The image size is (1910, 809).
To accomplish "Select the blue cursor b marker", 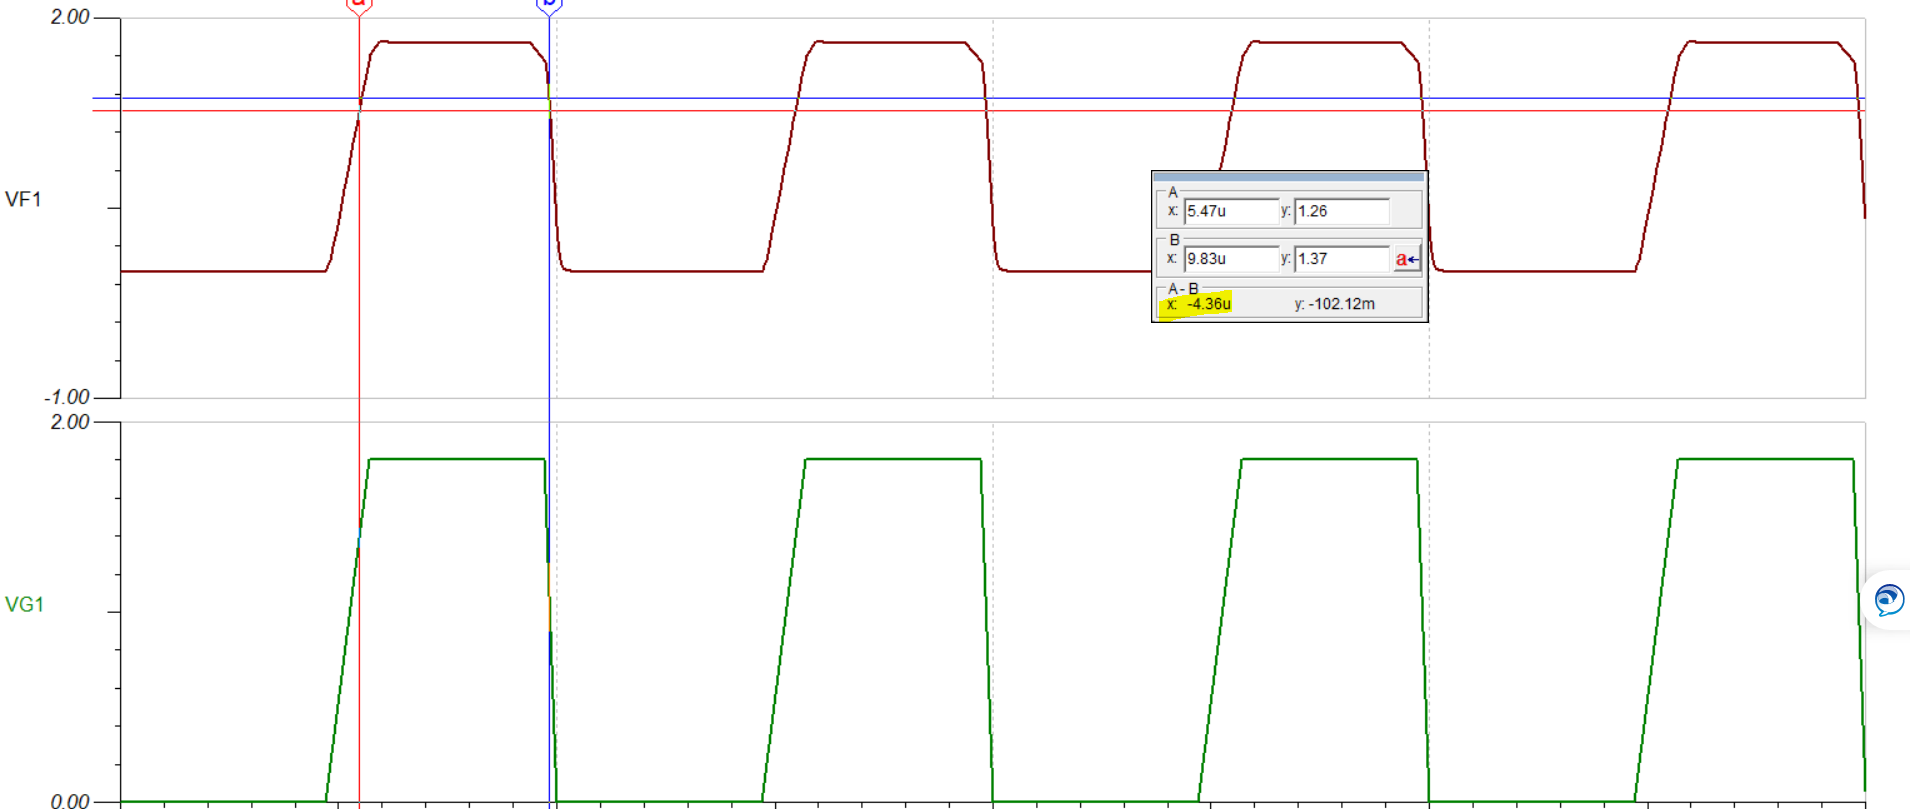I will [549, 6].
